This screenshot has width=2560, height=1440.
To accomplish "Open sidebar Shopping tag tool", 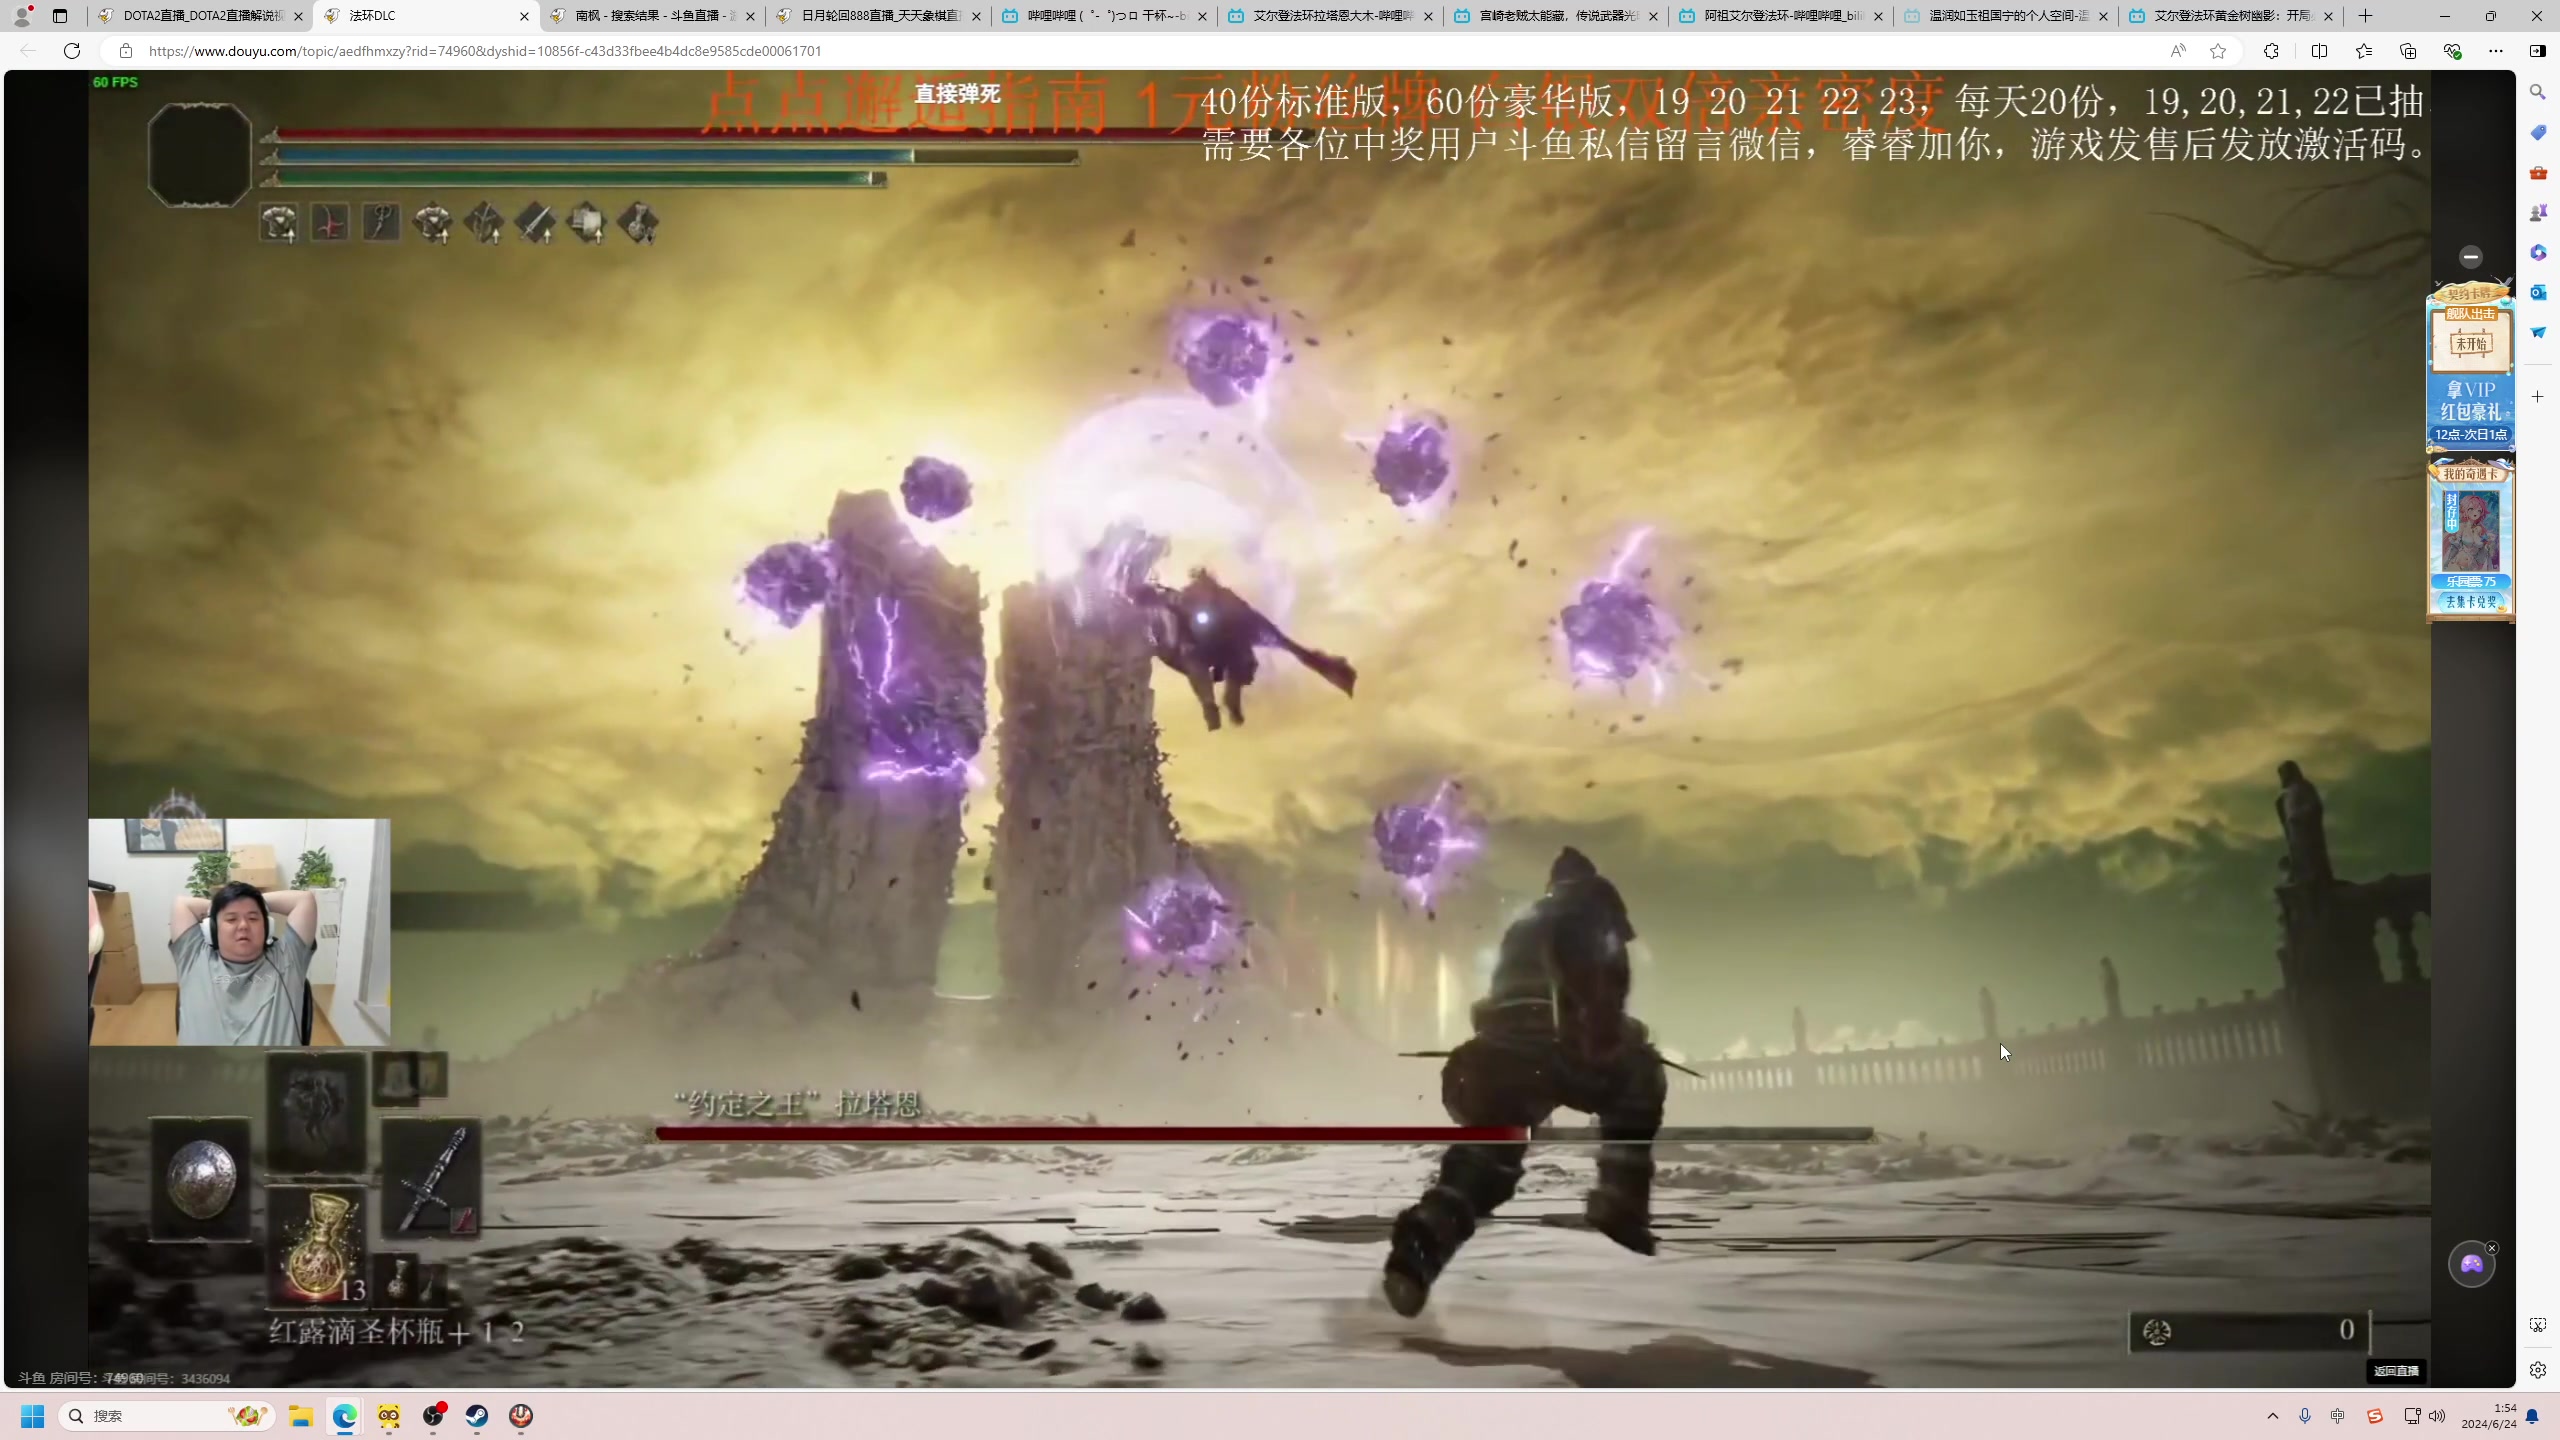I will 2538,132.
